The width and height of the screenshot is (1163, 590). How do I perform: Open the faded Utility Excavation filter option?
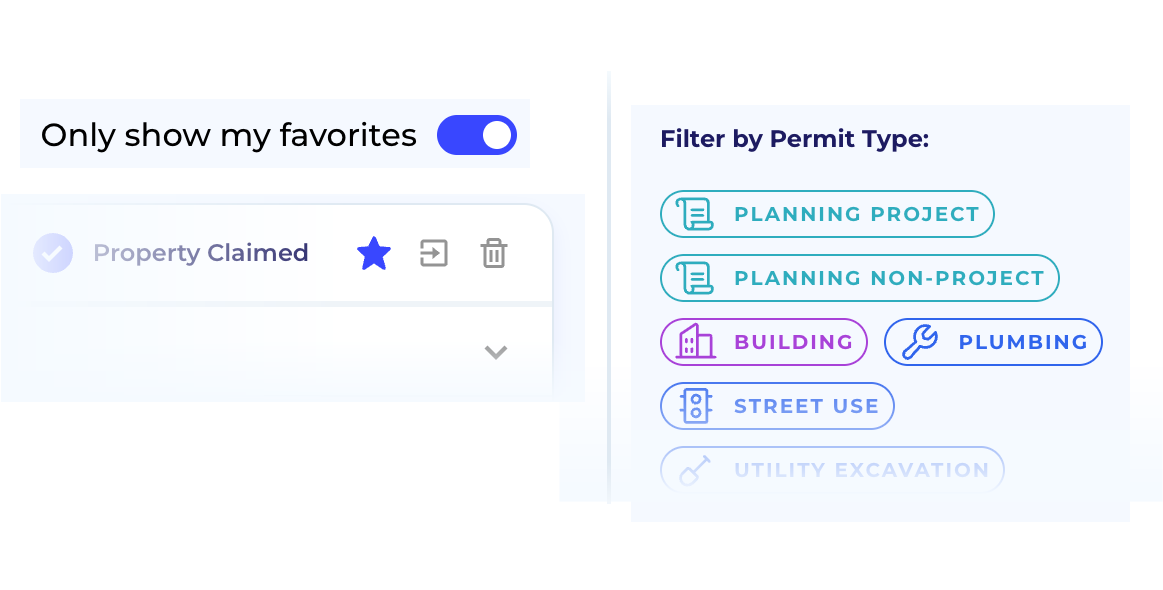pyautogui.click(x=832, y=469)
